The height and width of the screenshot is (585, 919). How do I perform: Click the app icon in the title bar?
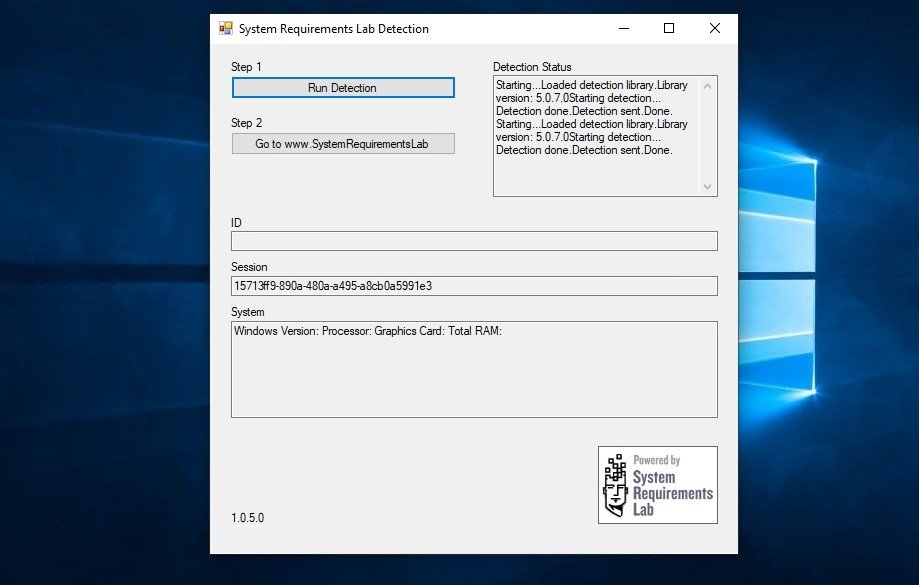click(226, 28)
